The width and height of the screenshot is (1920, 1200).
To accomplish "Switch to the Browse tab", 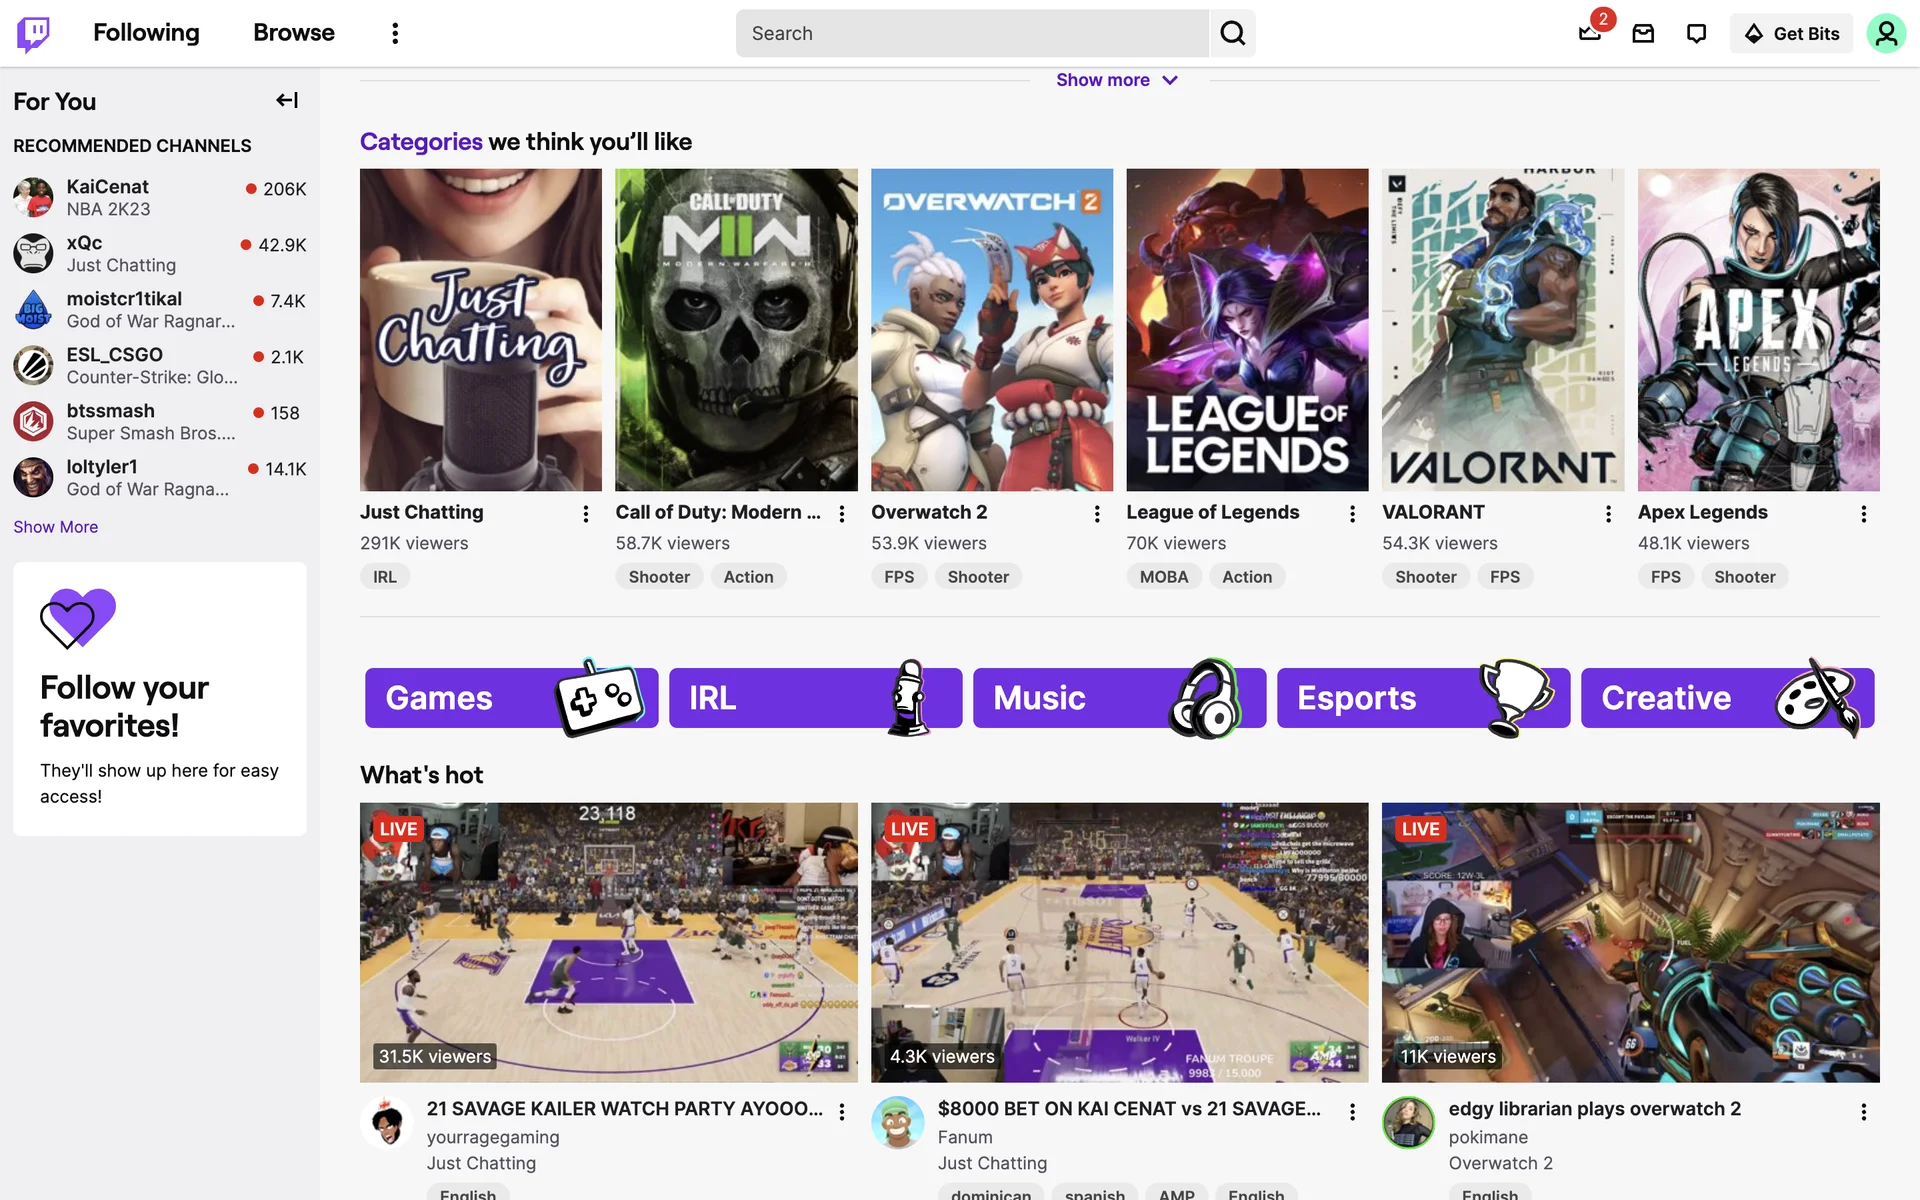I will 293,33.
